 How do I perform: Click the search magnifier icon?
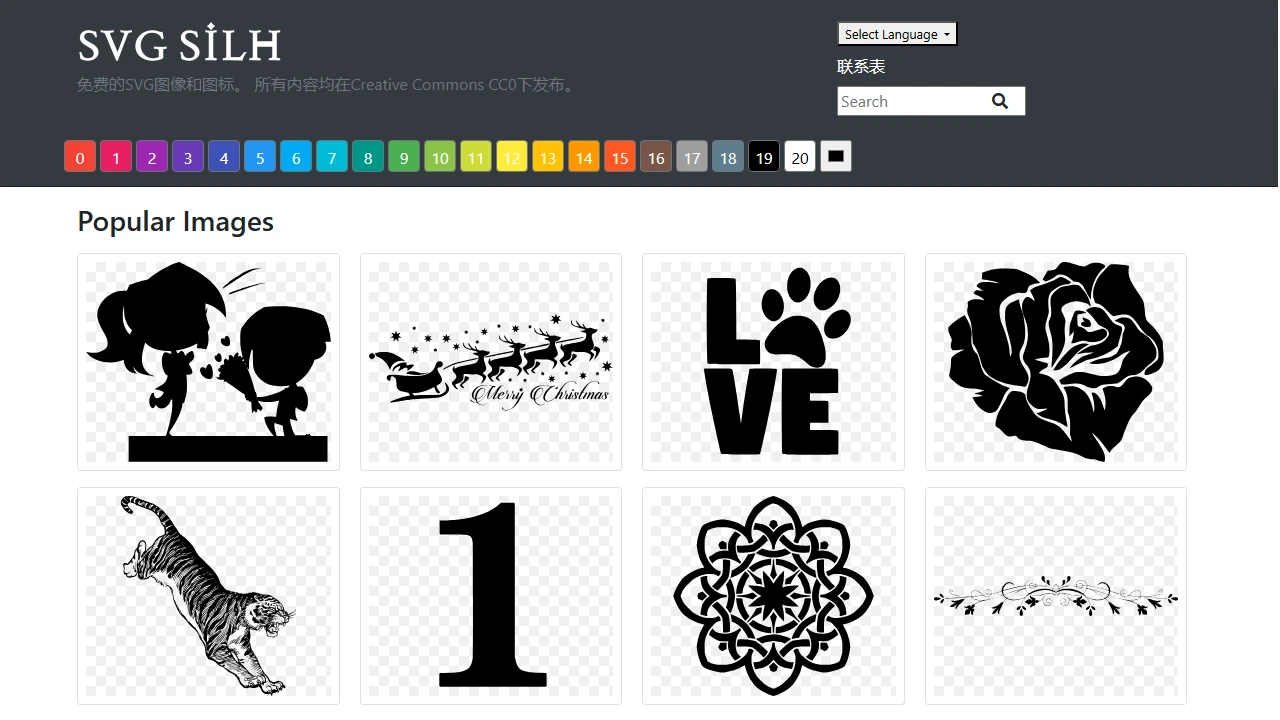pos(1000,101)
